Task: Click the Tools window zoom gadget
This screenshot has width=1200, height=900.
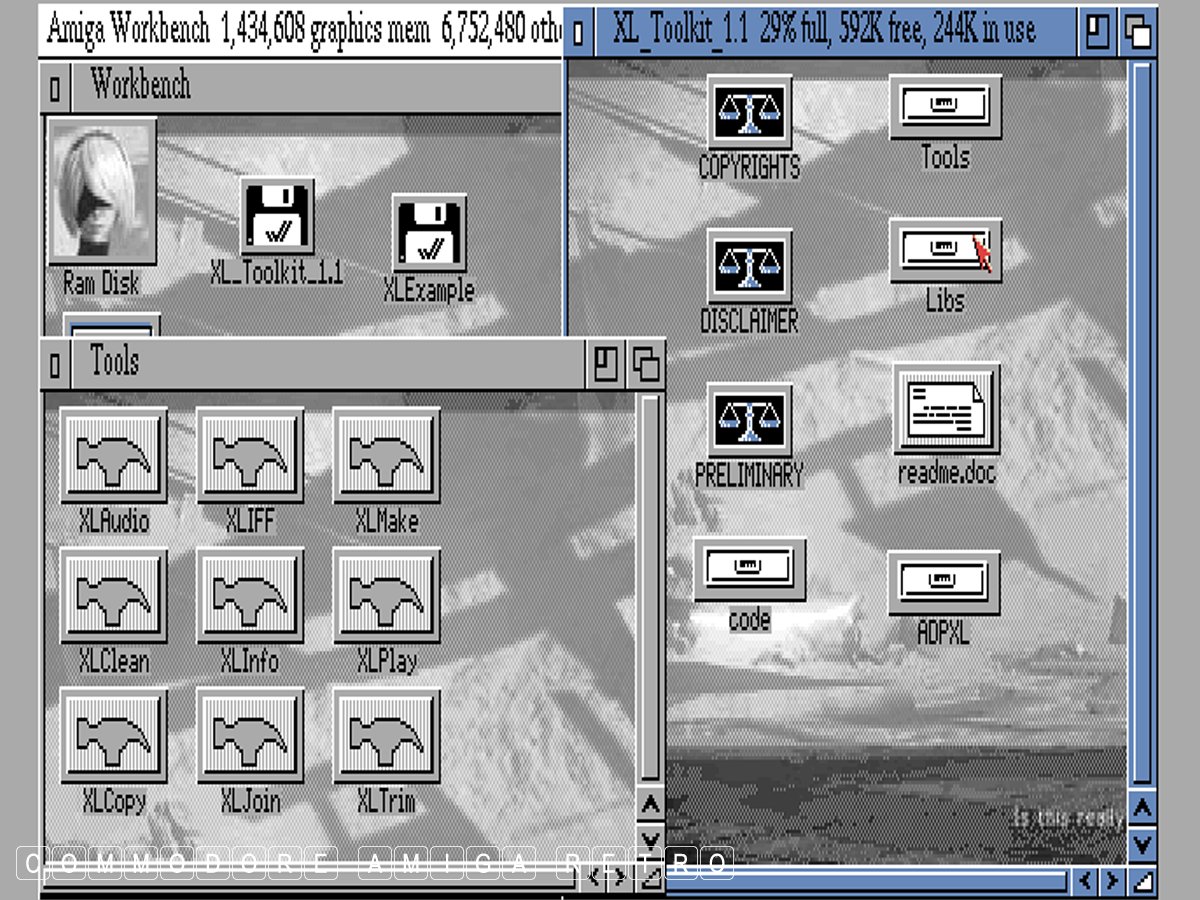Action: click(606, 364)
